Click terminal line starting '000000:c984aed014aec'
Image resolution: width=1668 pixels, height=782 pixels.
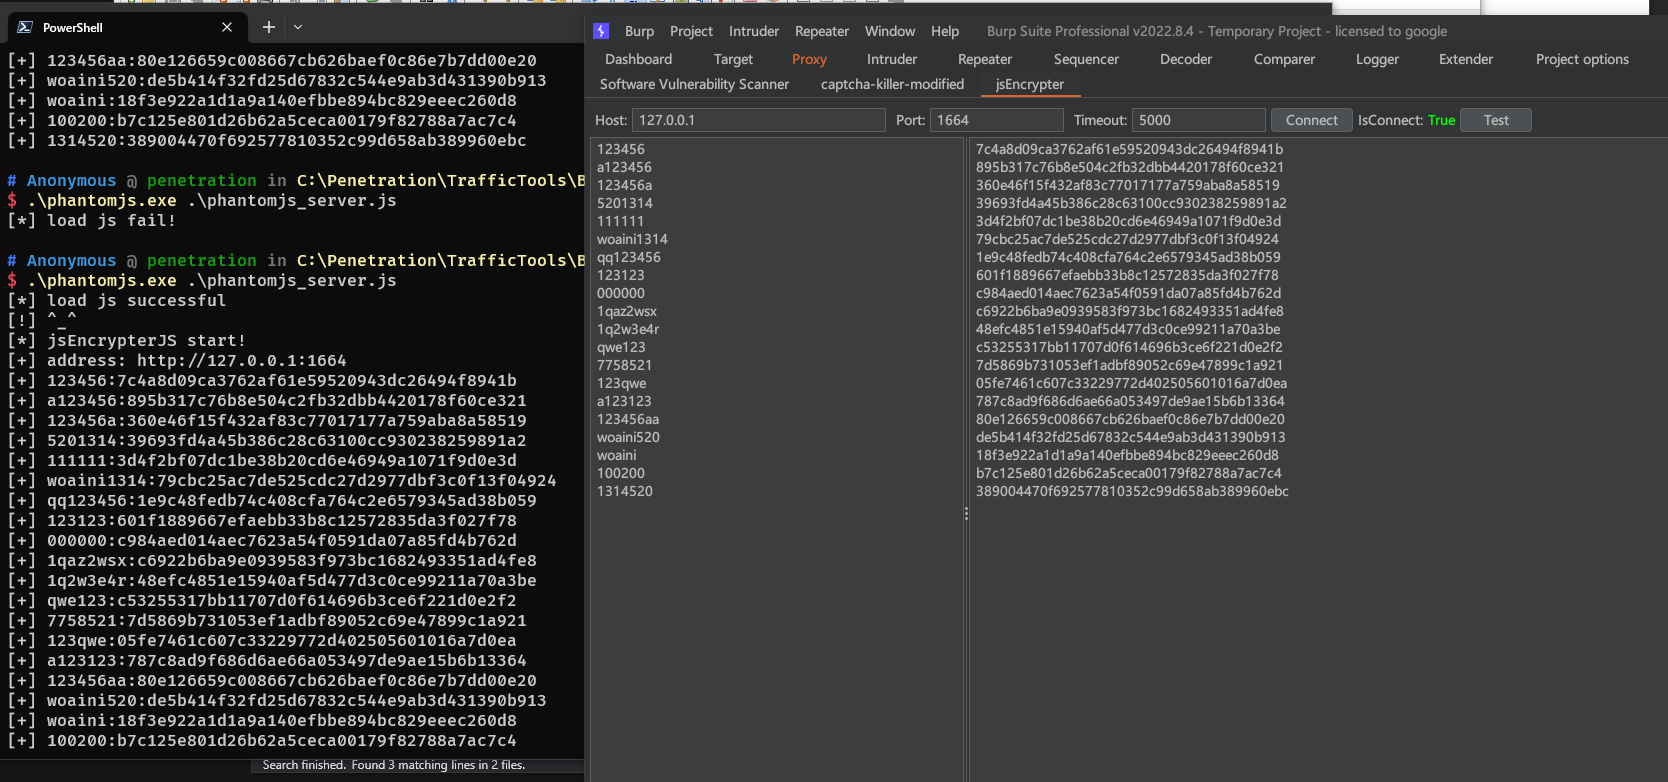pos(262,540)
